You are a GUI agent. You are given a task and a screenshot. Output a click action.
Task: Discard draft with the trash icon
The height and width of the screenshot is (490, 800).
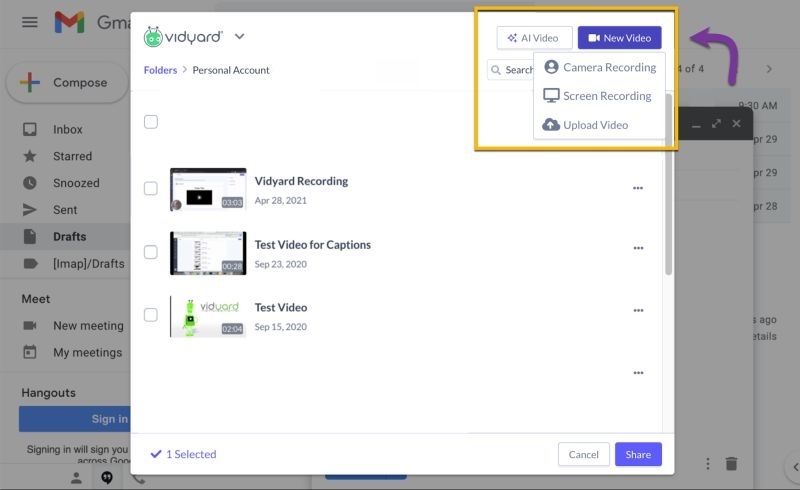[731, 463]
